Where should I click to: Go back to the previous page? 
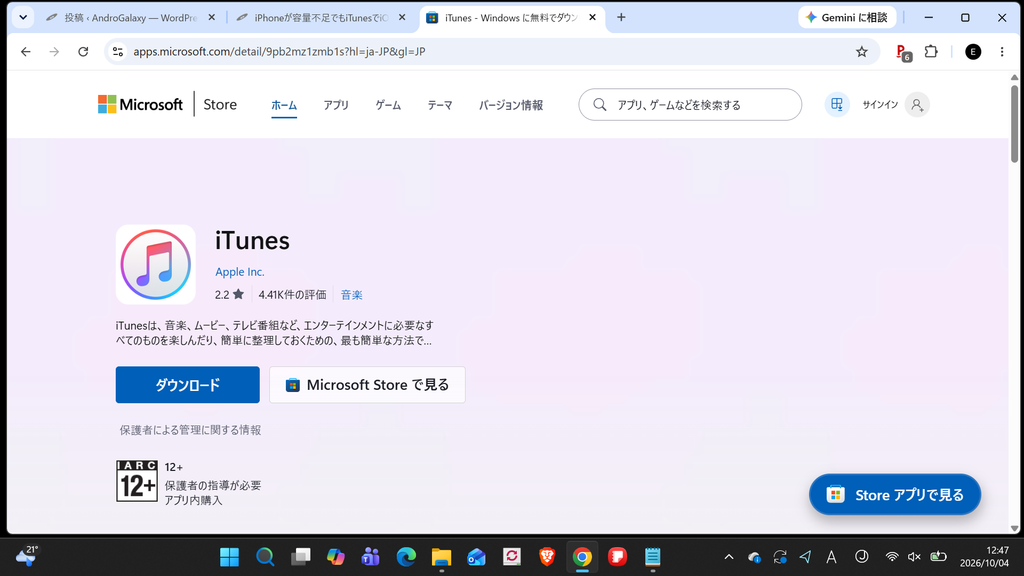(25, 52)
